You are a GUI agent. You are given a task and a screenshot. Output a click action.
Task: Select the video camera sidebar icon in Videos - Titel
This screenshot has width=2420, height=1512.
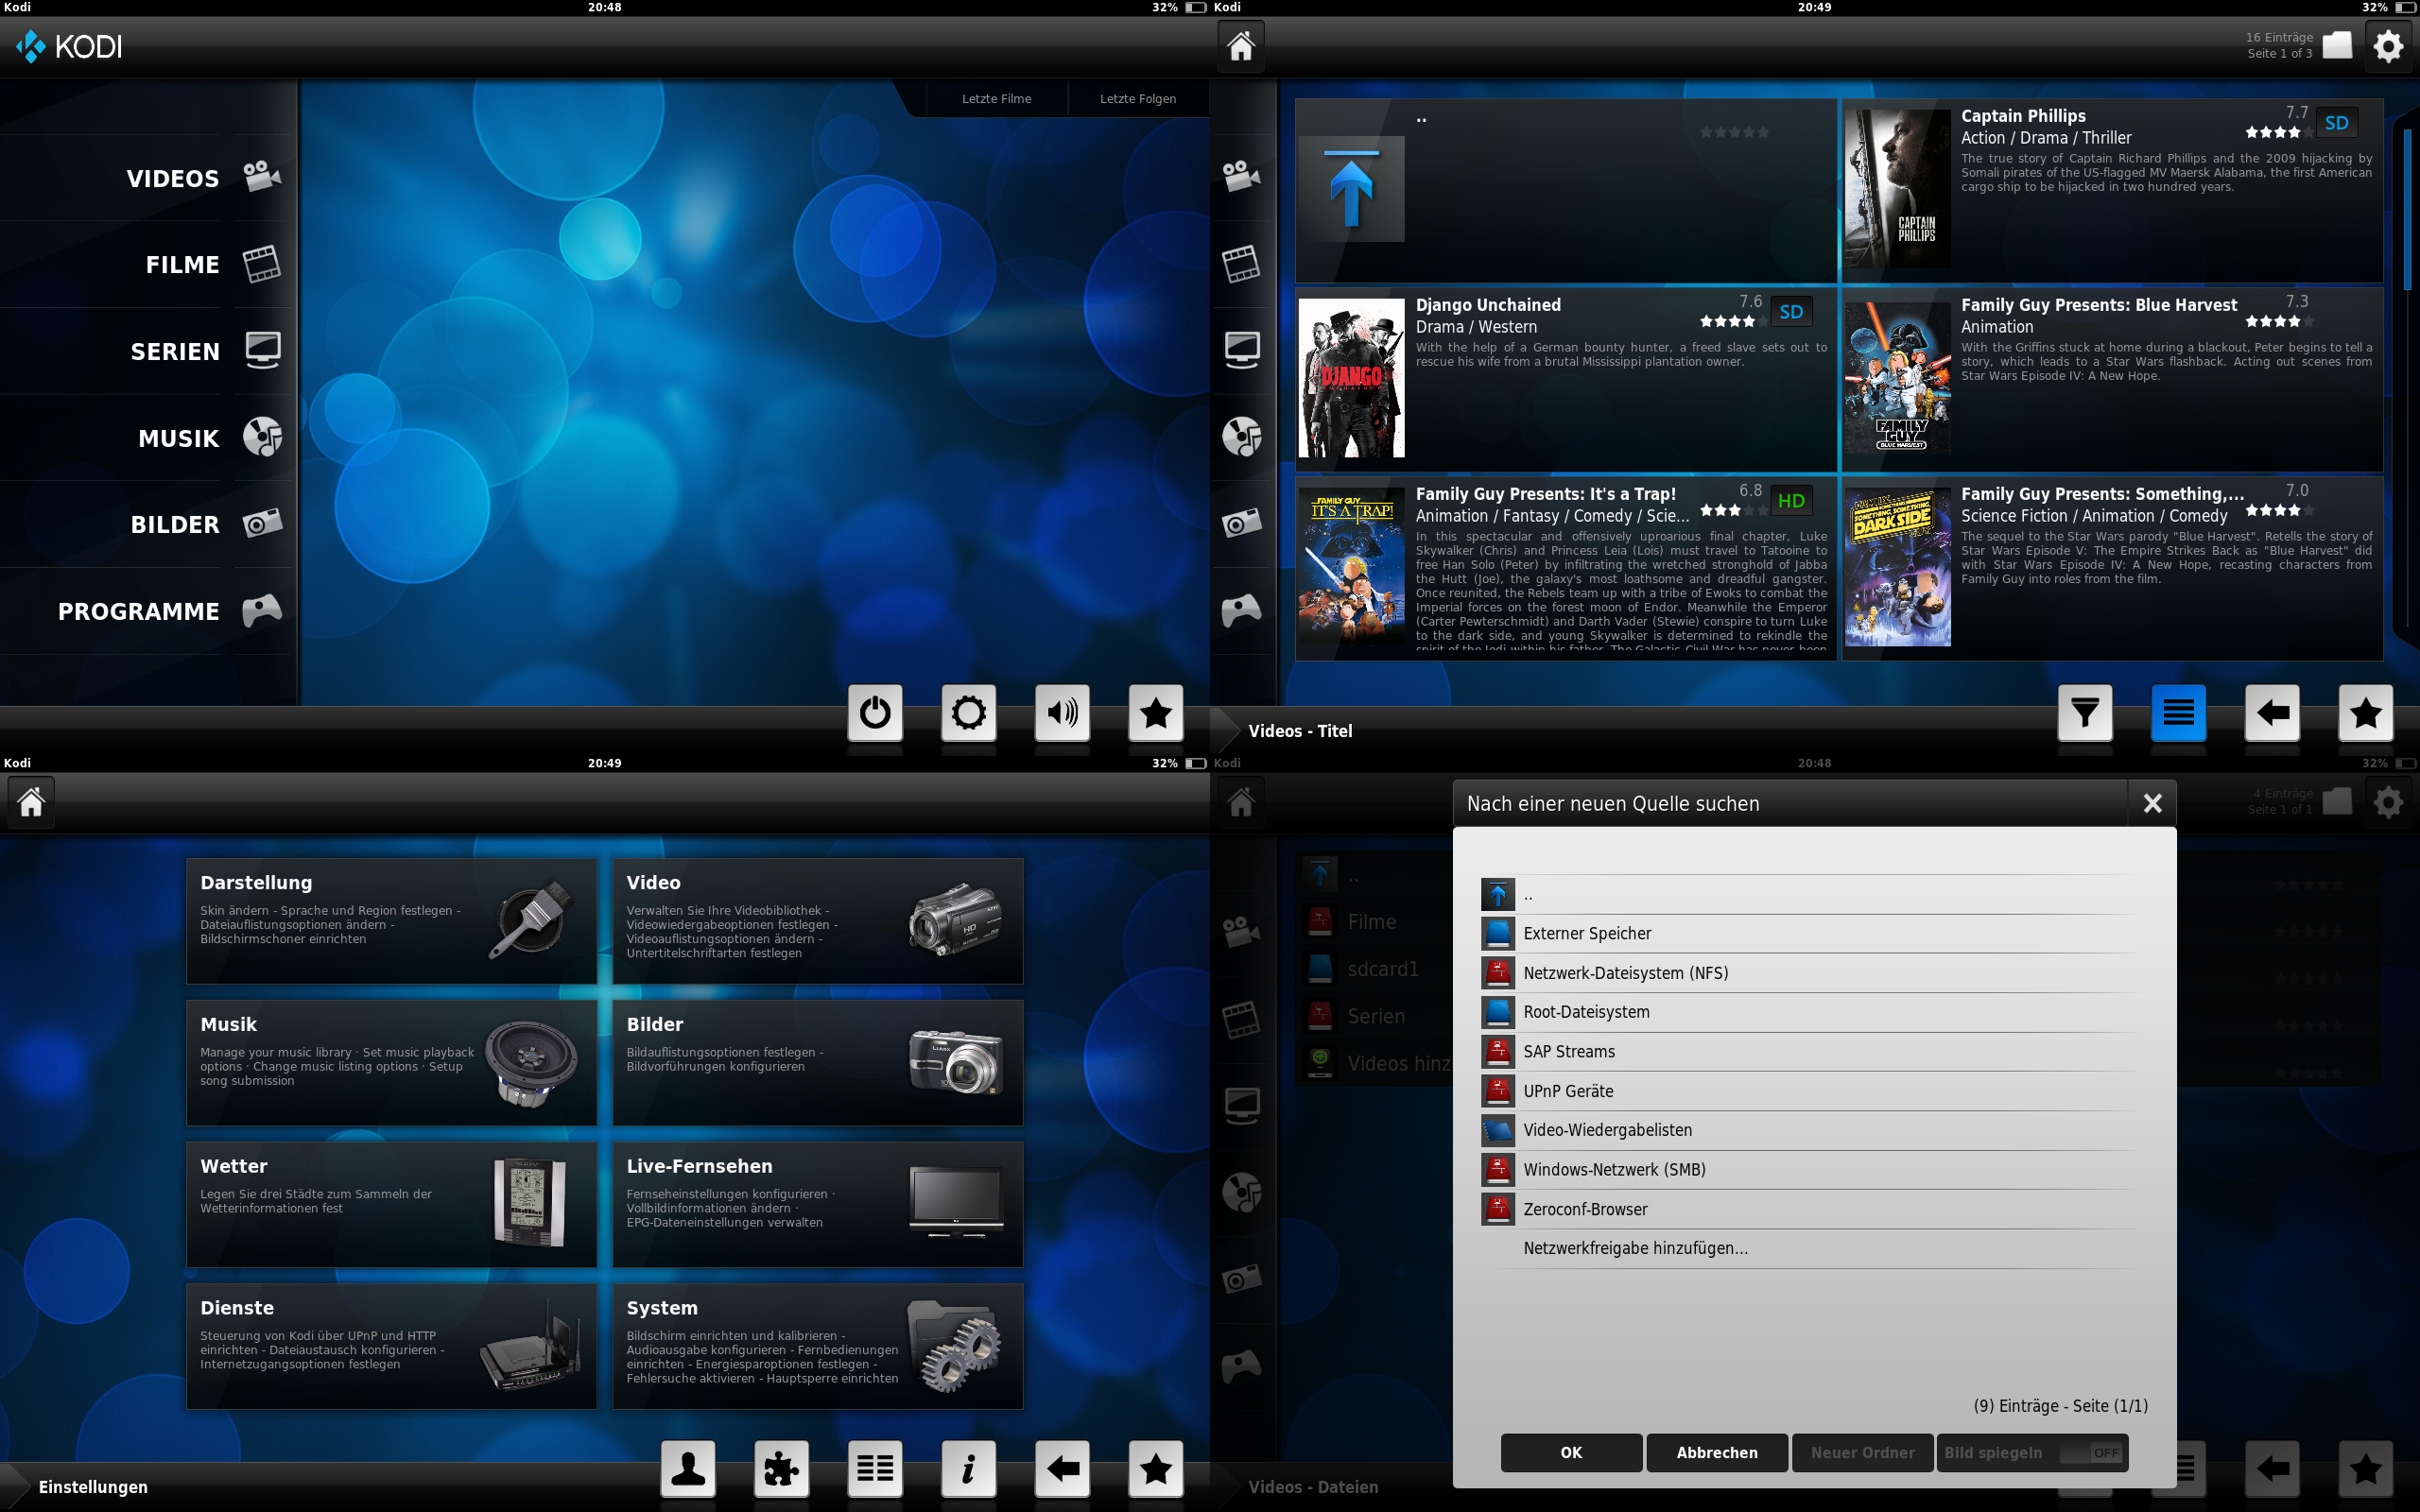click(1241, 176)
